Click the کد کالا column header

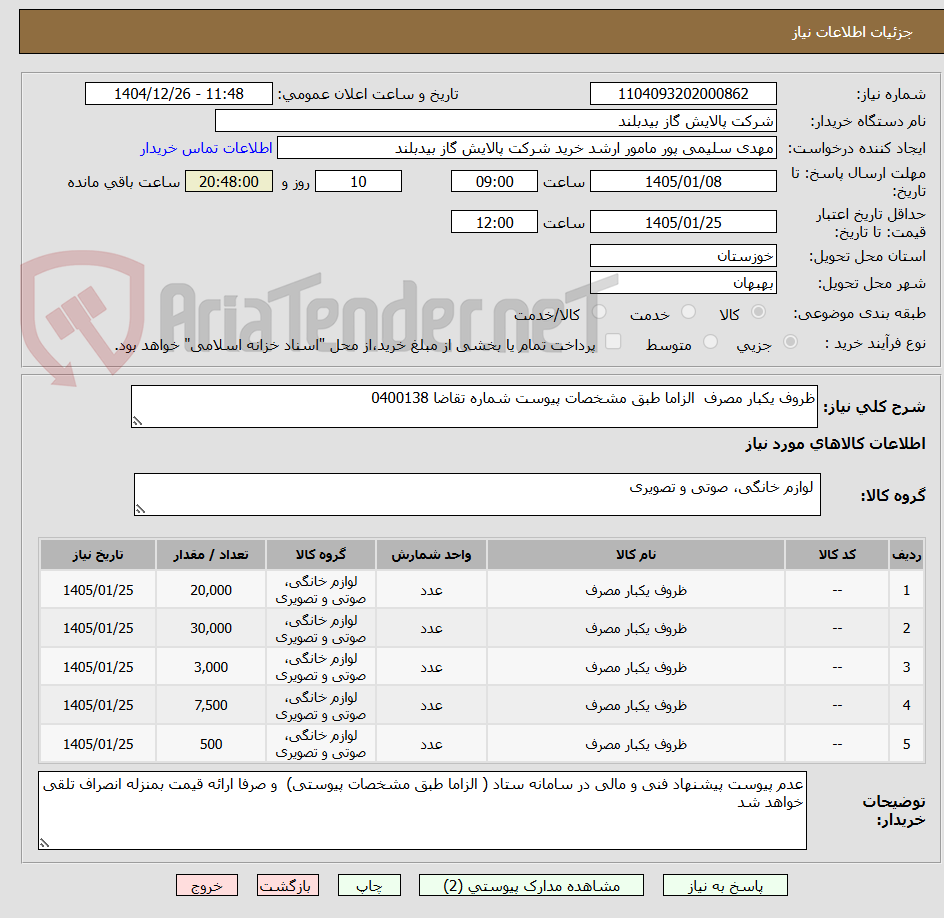[x=837, y=554]
